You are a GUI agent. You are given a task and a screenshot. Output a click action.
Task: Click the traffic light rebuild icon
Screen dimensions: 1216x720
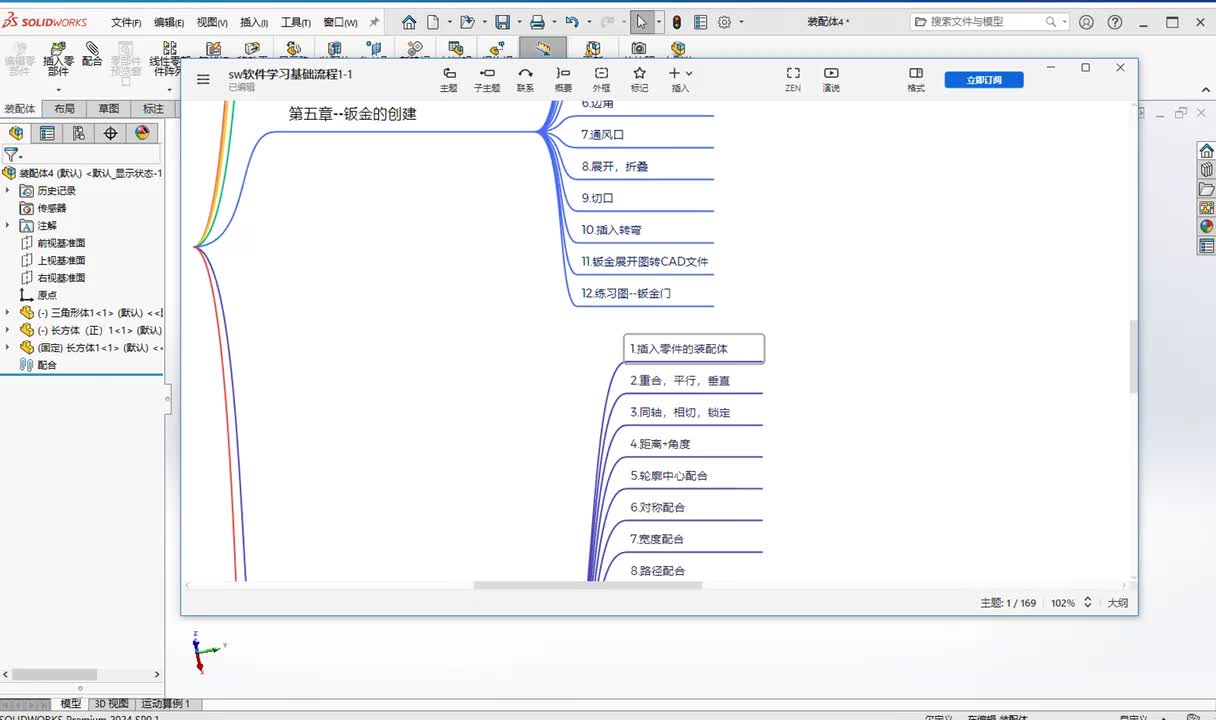coord(677,22)
